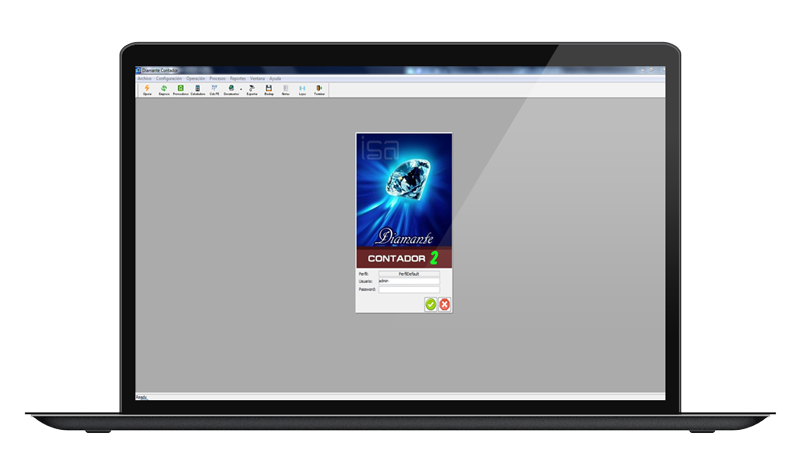
Task: Open the Procesos menu
Action: click(217, 79)
